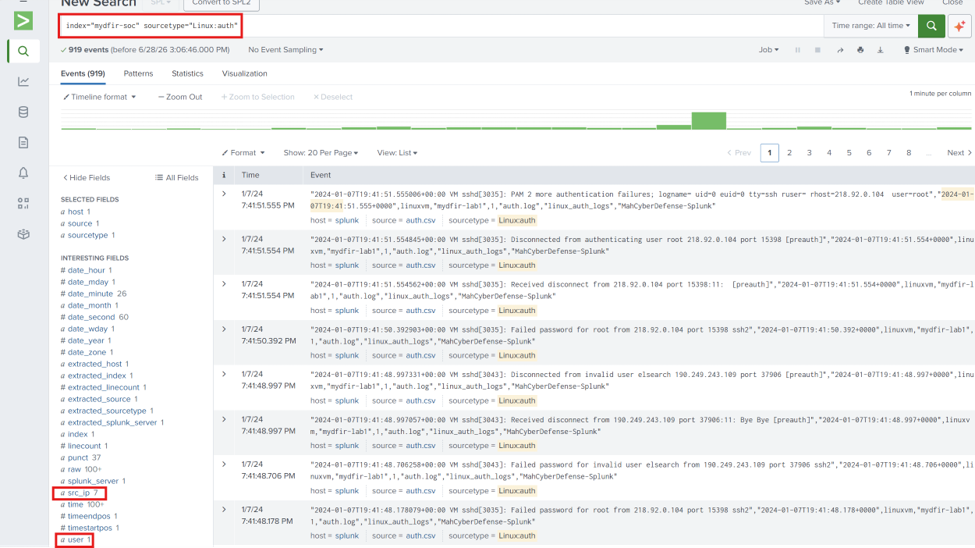Image resolution: width=975 pixels, height=548 pixels.
Task: Open the No Event Sampling dropdown
Action: (x=285, y=50)
